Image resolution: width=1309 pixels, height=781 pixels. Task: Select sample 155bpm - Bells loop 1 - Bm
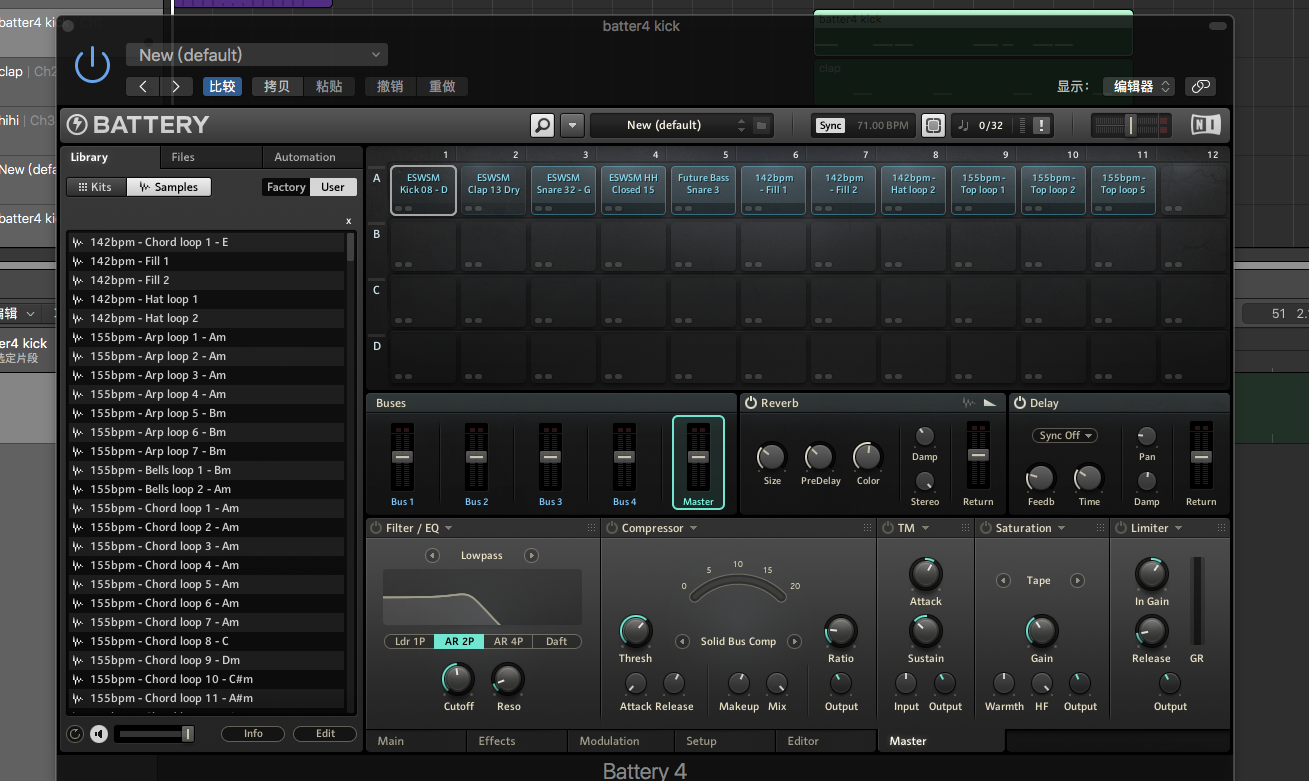[206, 470]
